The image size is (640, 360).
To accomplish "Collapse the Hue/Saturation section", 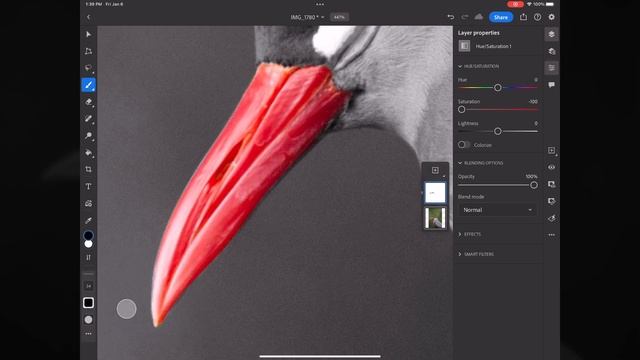I will click(x=460, y=66).
